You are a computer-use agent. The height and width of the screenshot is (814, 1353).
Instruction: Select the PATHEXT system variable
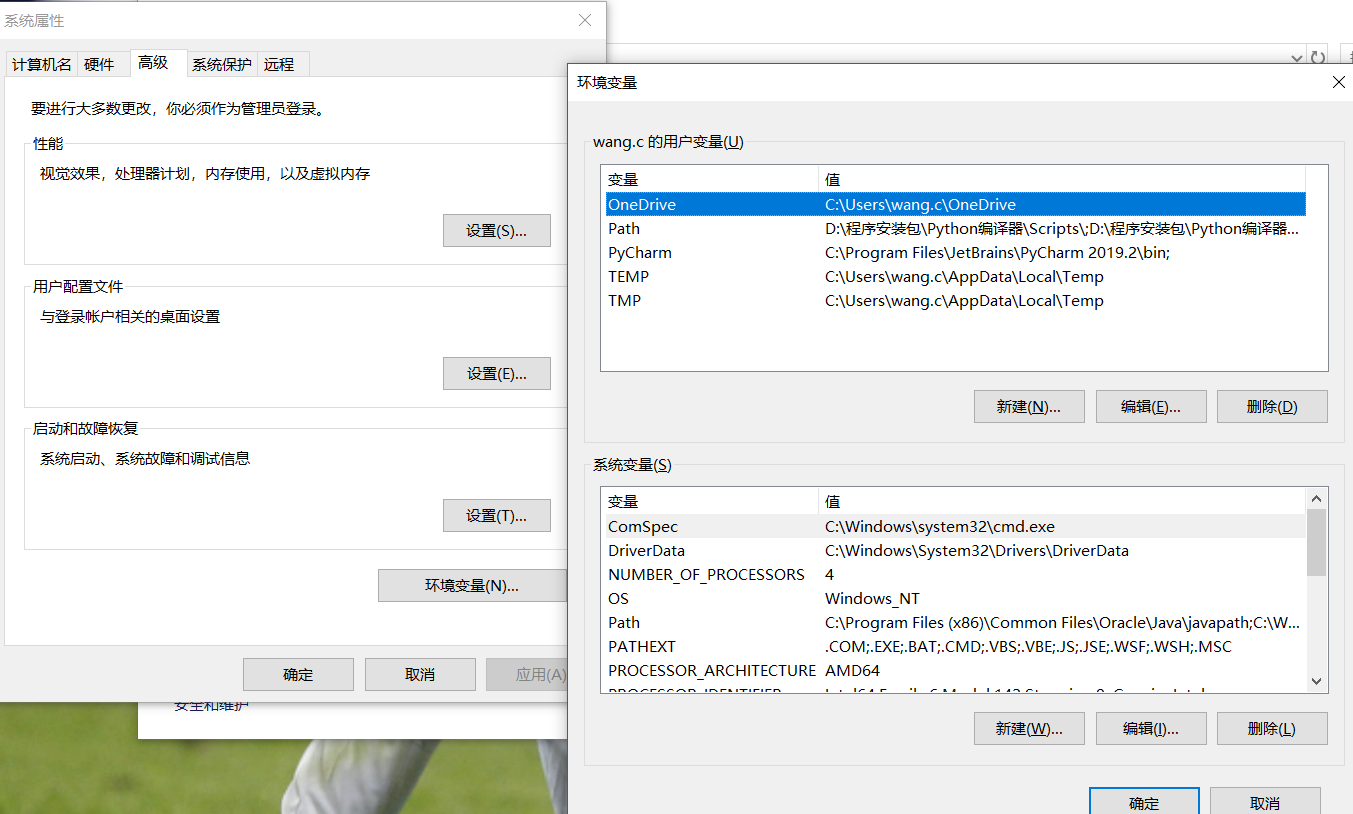[955, 646]
